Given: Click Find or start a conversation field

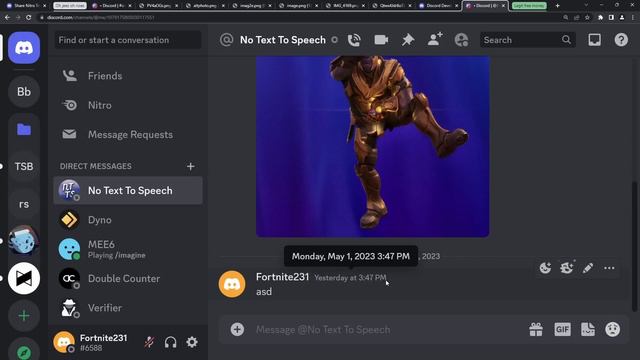Looking at the screenshot, I should (x=128, y=40).
